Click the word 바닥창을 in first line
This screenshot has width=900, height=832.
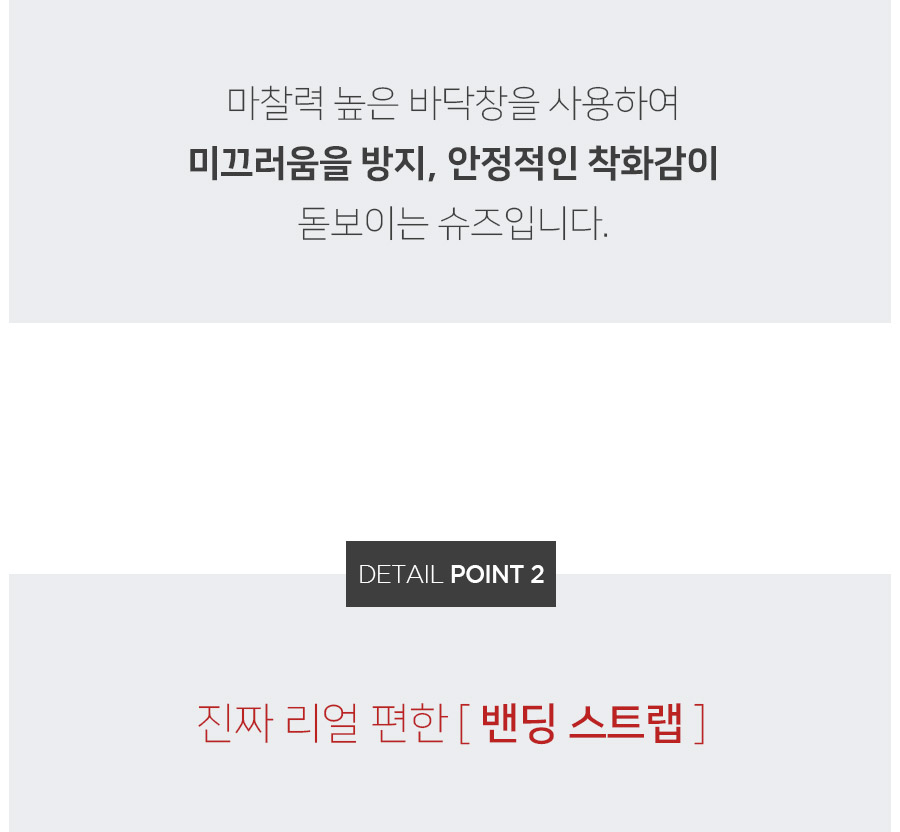(474, 104)
